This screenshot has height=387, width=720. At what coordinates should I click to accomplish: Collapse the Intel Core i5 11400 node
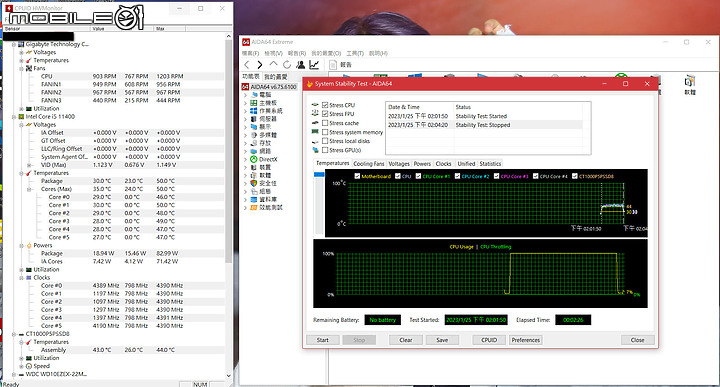coord(14,117)
